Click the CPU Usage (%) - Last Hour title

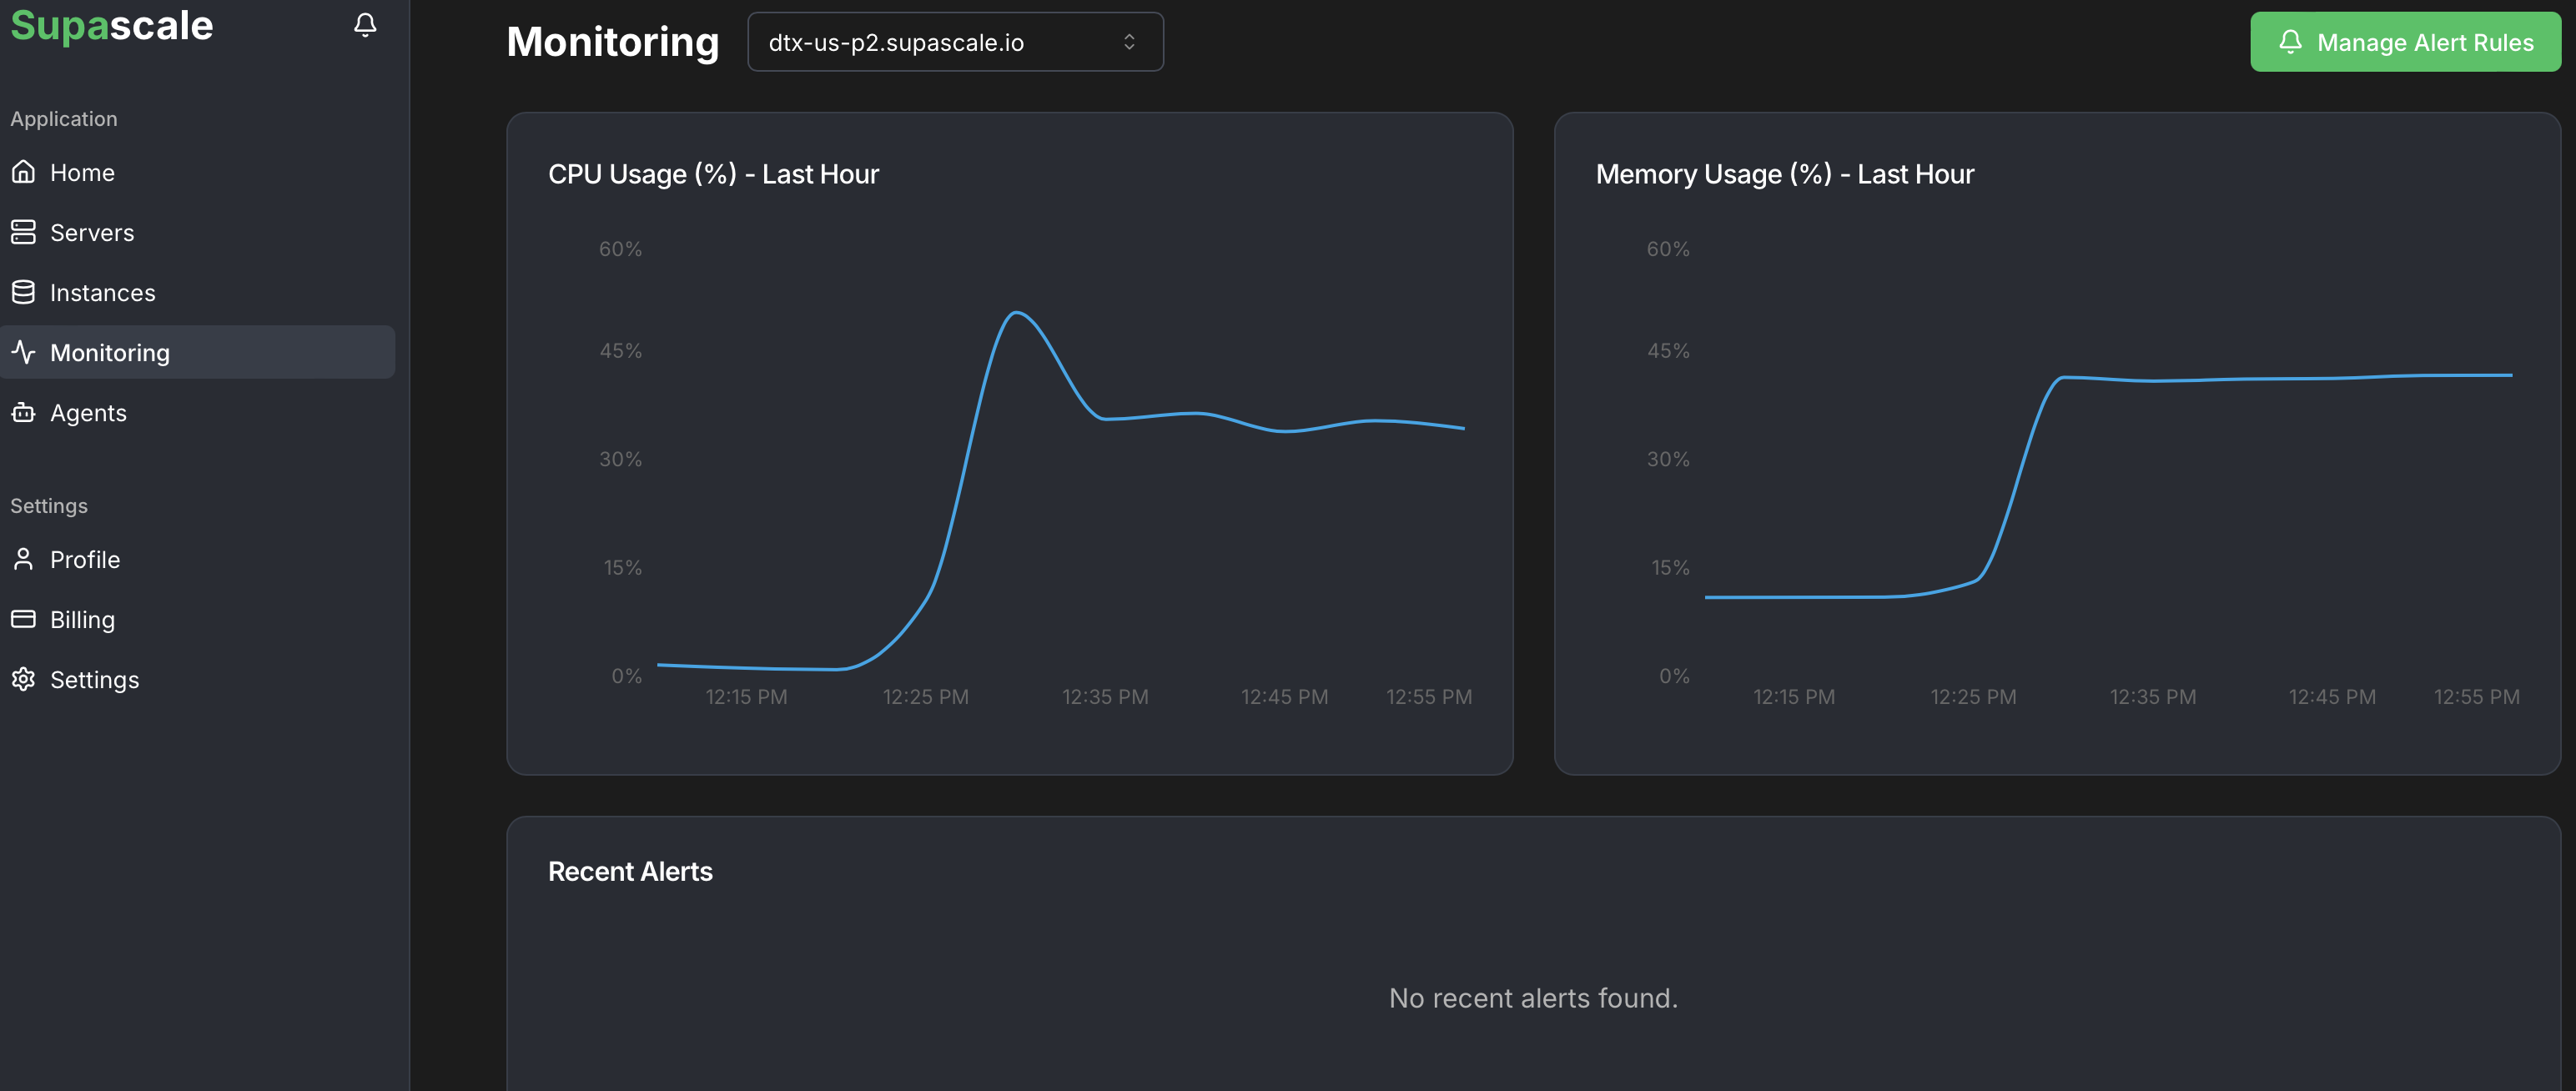[713, 174]
